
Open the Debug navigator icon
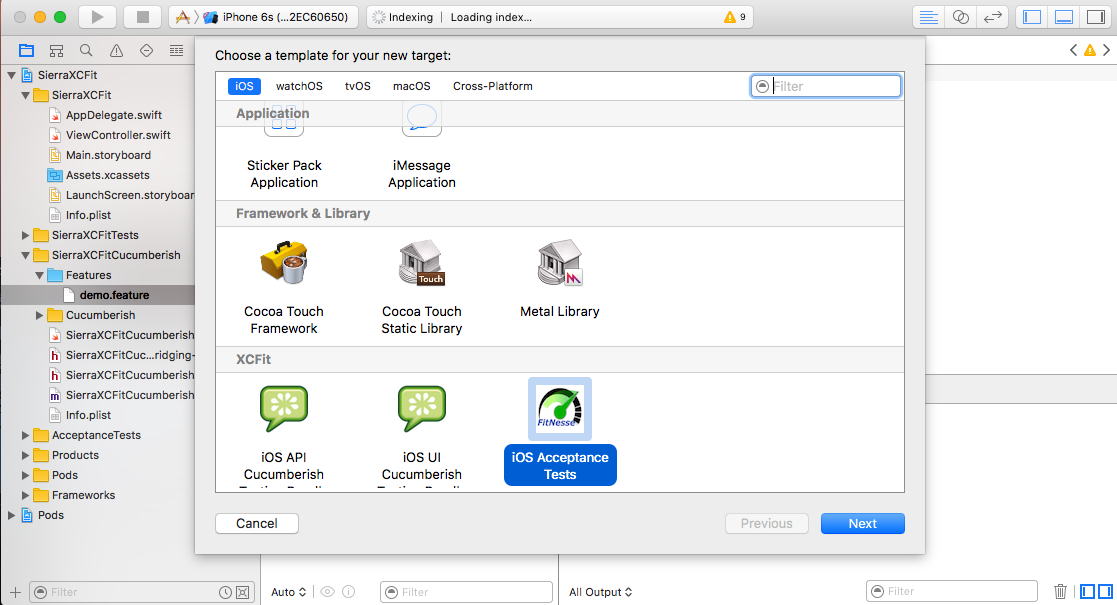tap(176, 50)
